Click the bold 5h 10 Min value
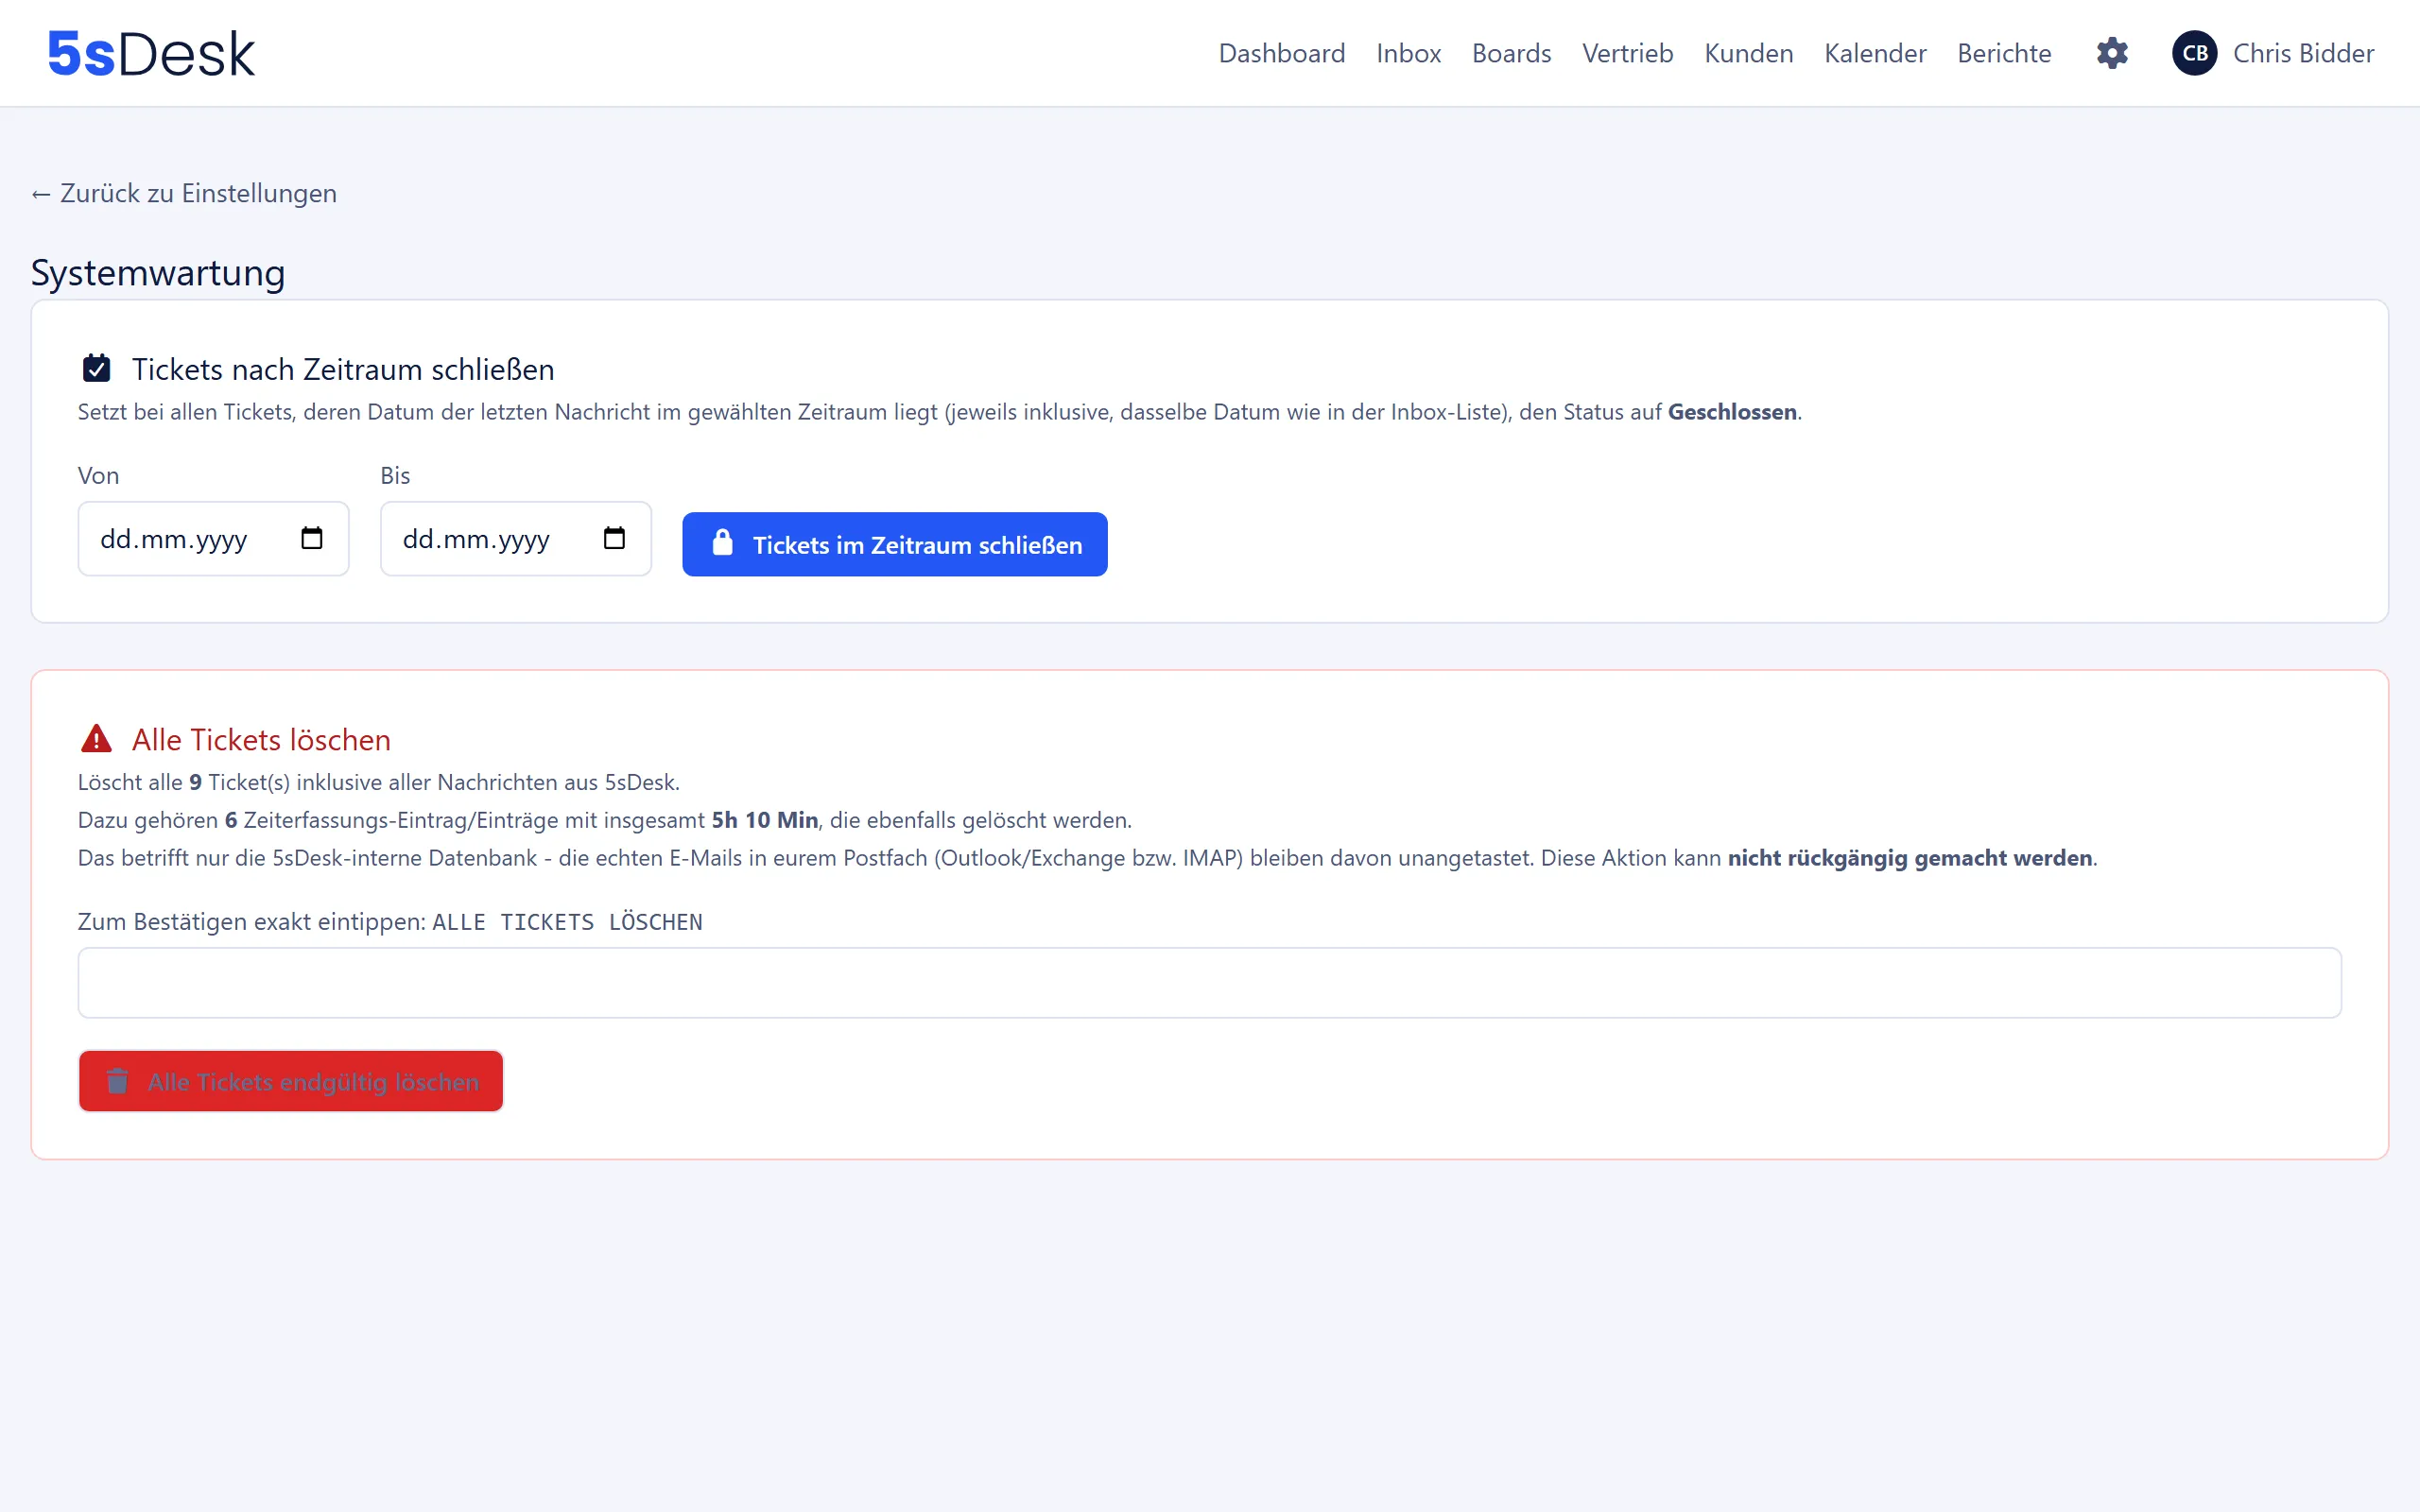This screenshot has height=1512, width=2420. click(764, 820)
